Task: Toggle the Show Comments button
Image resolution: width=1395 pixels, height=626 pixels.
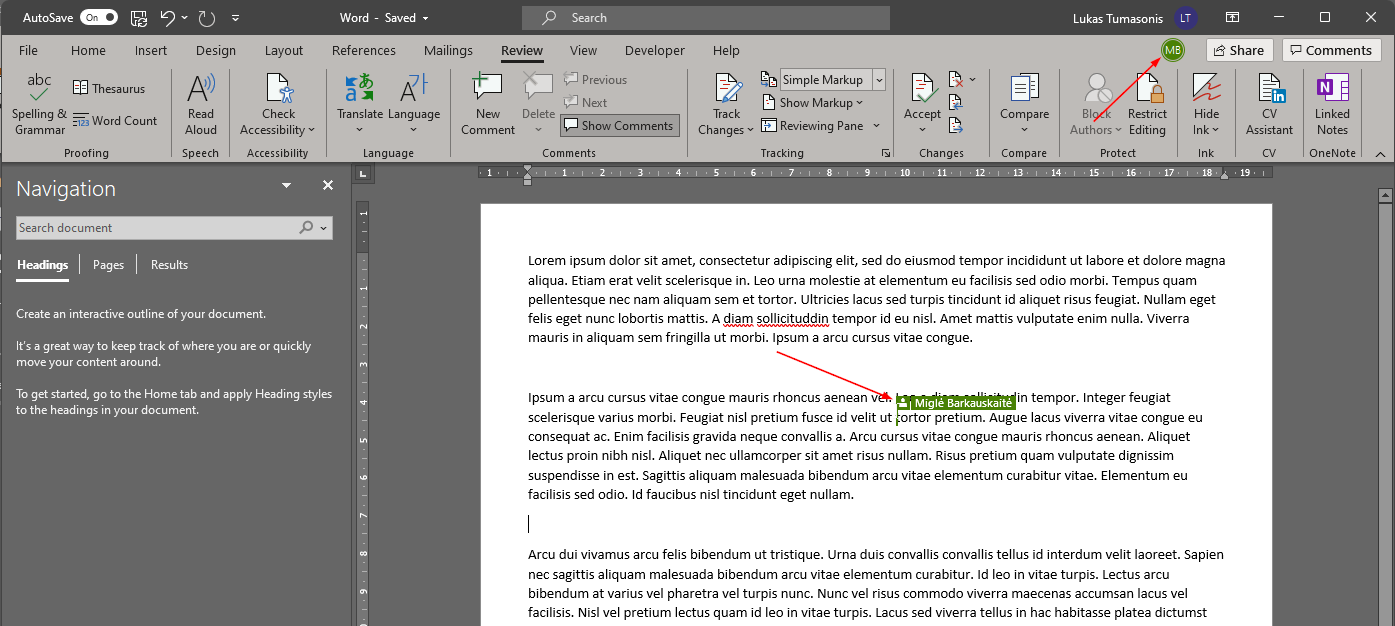Action: pos(618,126)
